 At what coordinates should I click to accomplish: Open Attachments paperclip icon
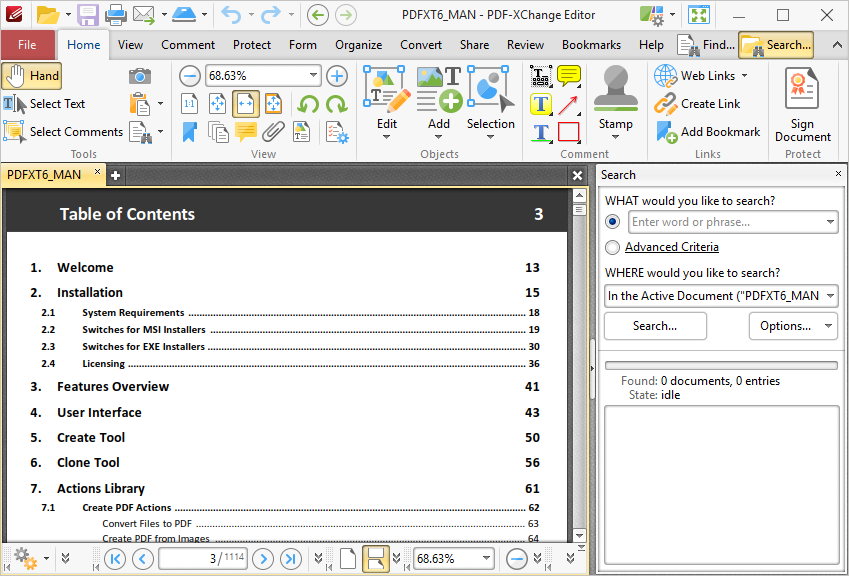click(x=273, y=132)
